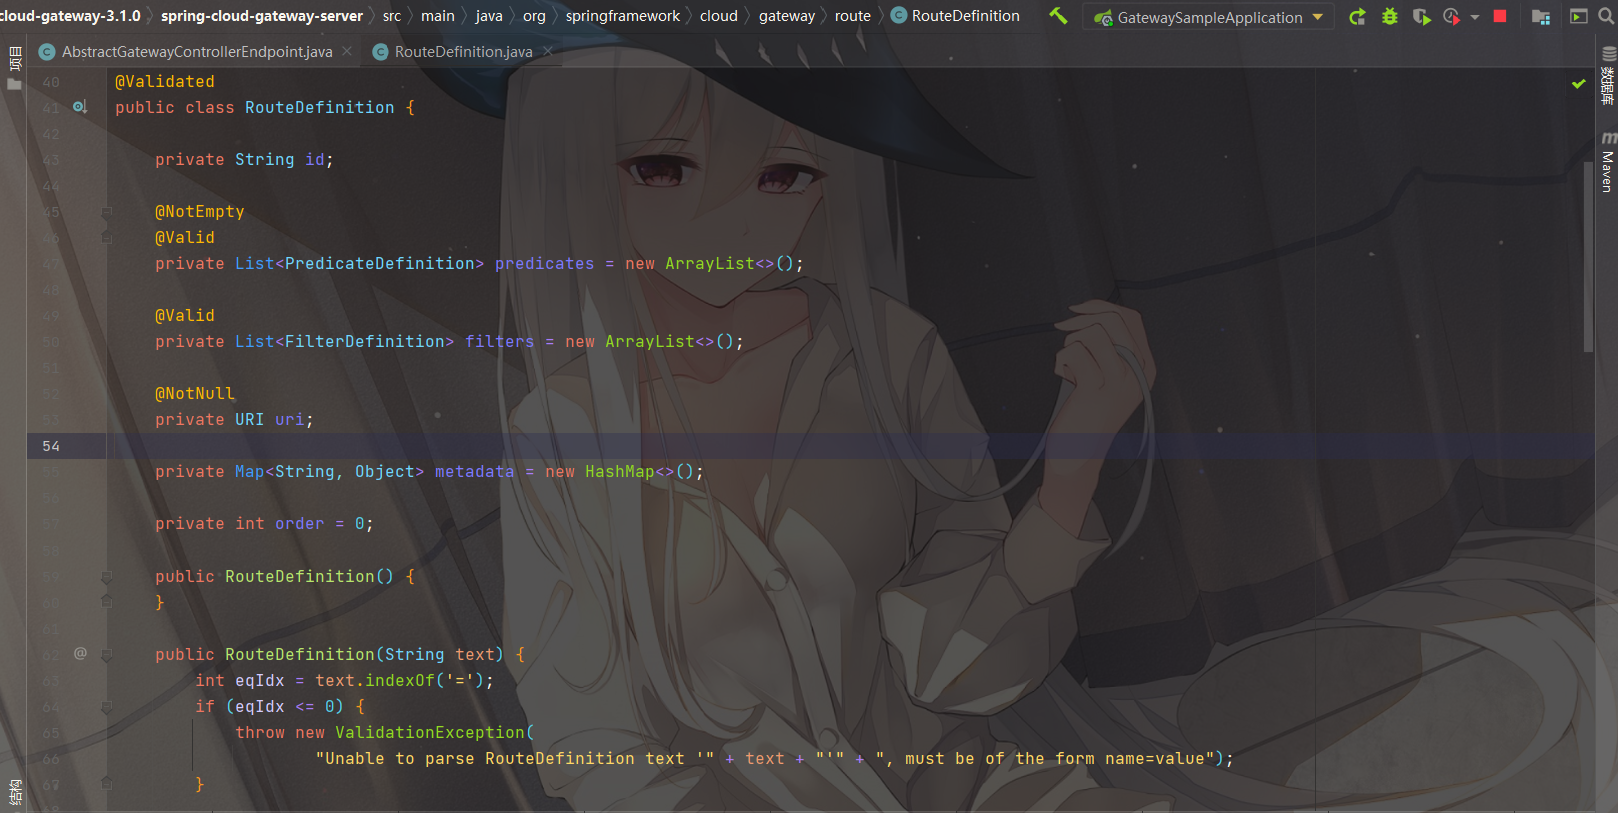This screenshot has height=813, width=1618.
Task: Select spring-cloud-gateway-server breadcrumb
Action: [262, 16]
